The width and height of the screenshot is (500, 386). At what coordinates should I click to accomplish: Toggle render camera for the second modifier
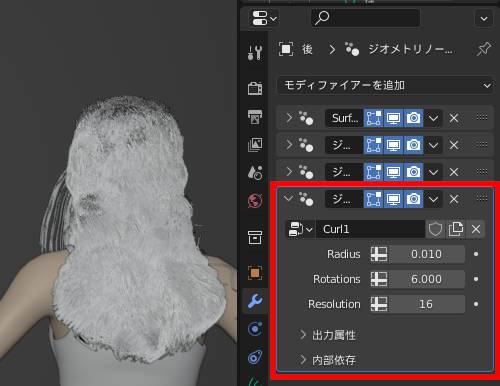[413, 145]
